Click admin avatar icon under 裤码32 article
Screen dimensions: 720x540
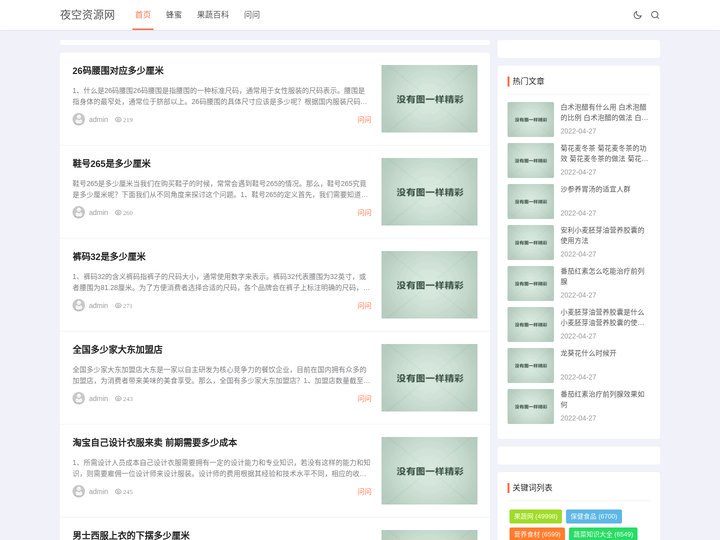tap(79, 305)
